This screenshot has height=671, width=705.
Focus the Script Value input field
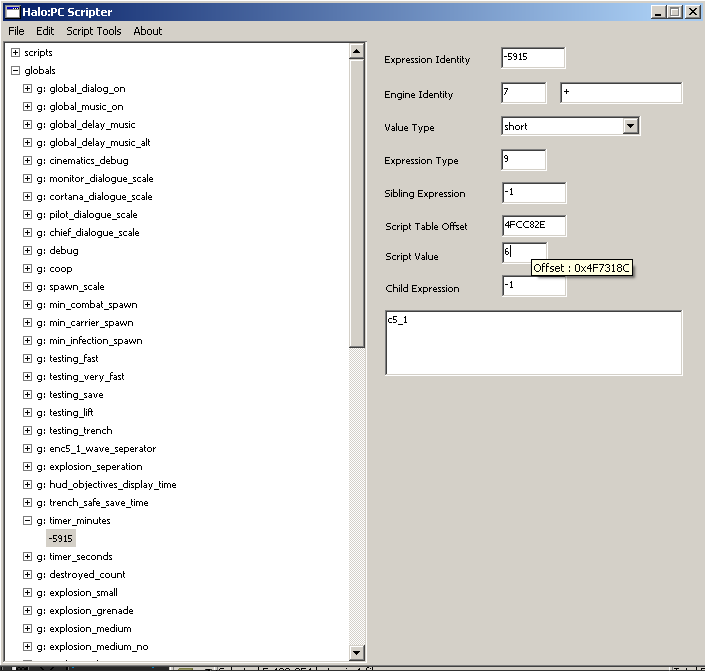point(524,253)
